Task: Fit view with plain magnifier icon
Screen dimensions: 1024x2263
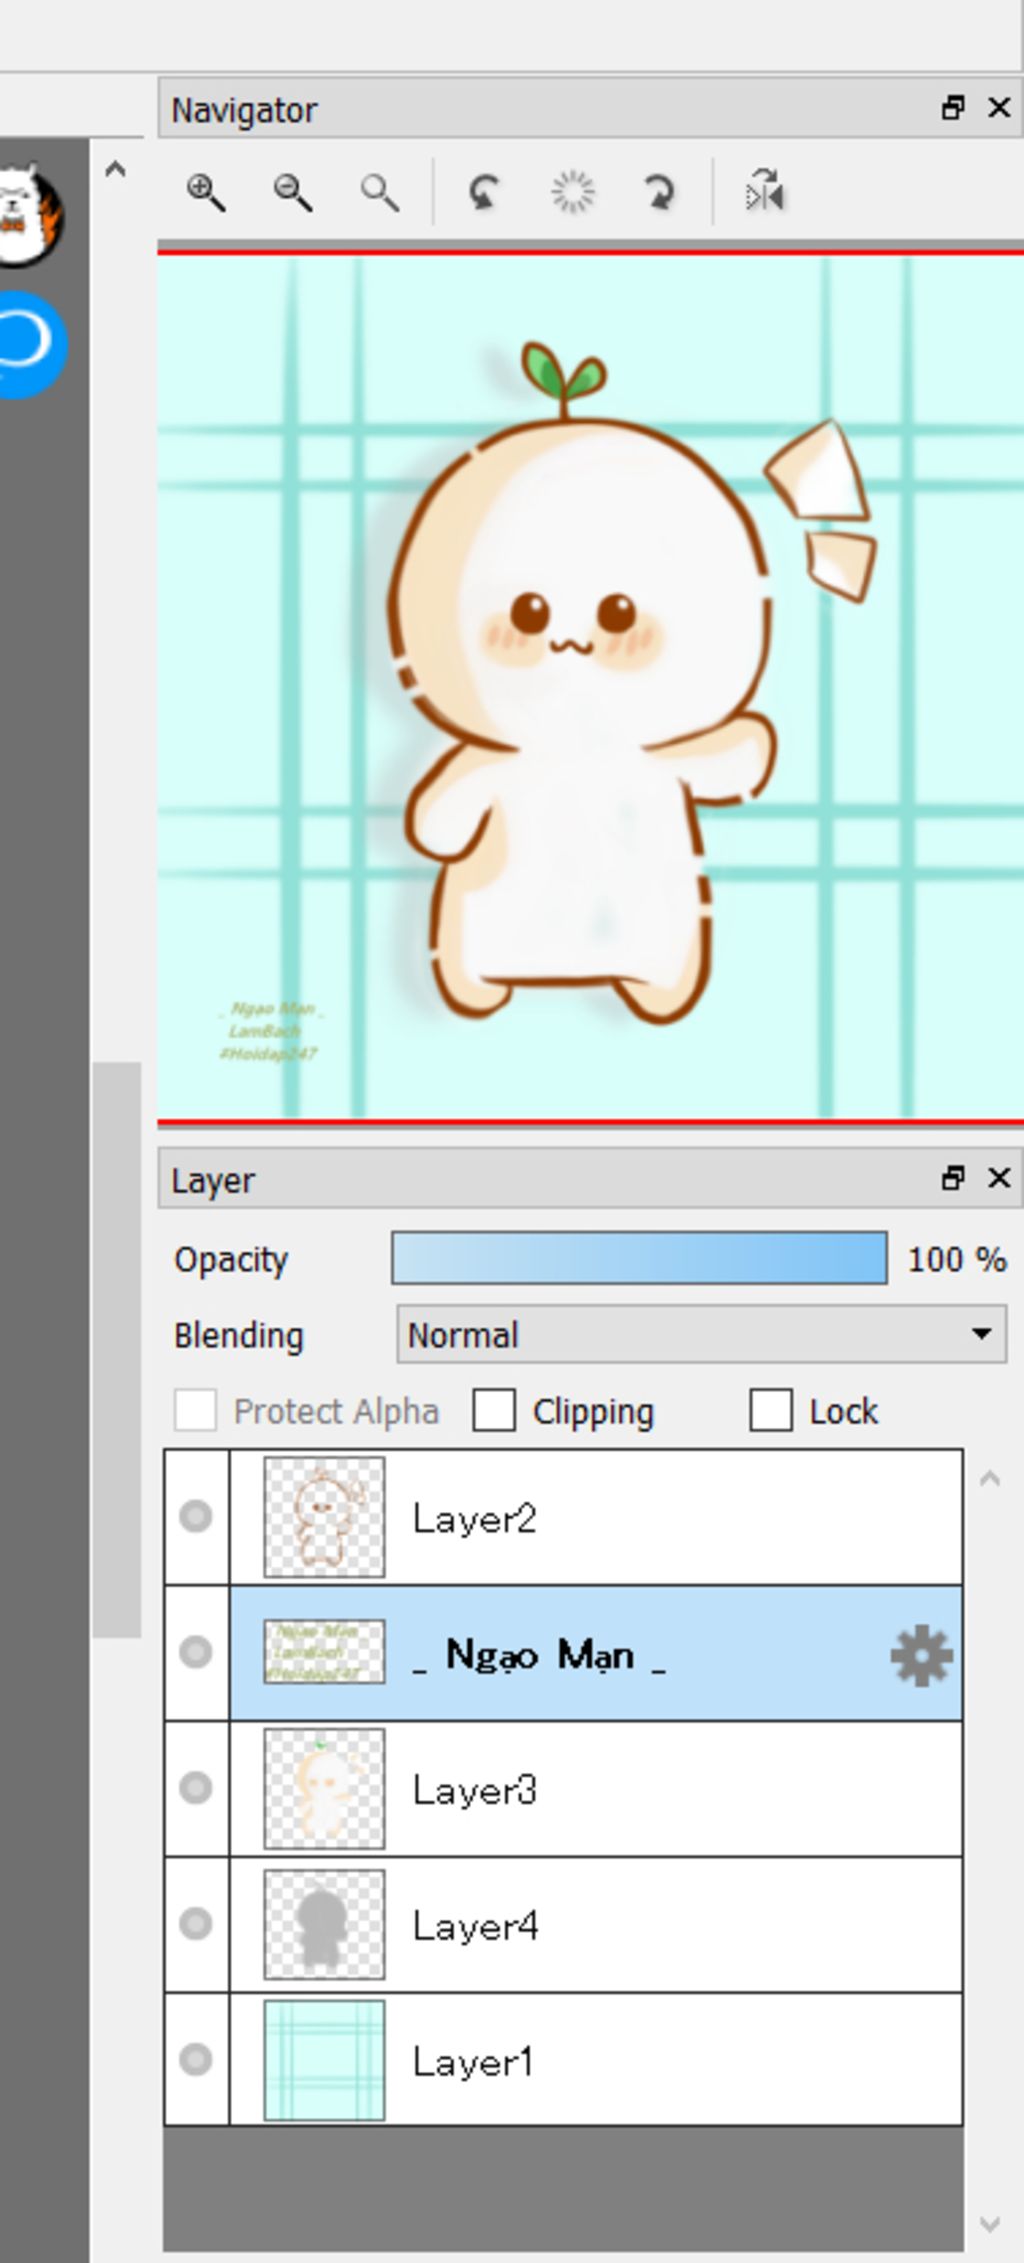Action: [x=379, y=191]
